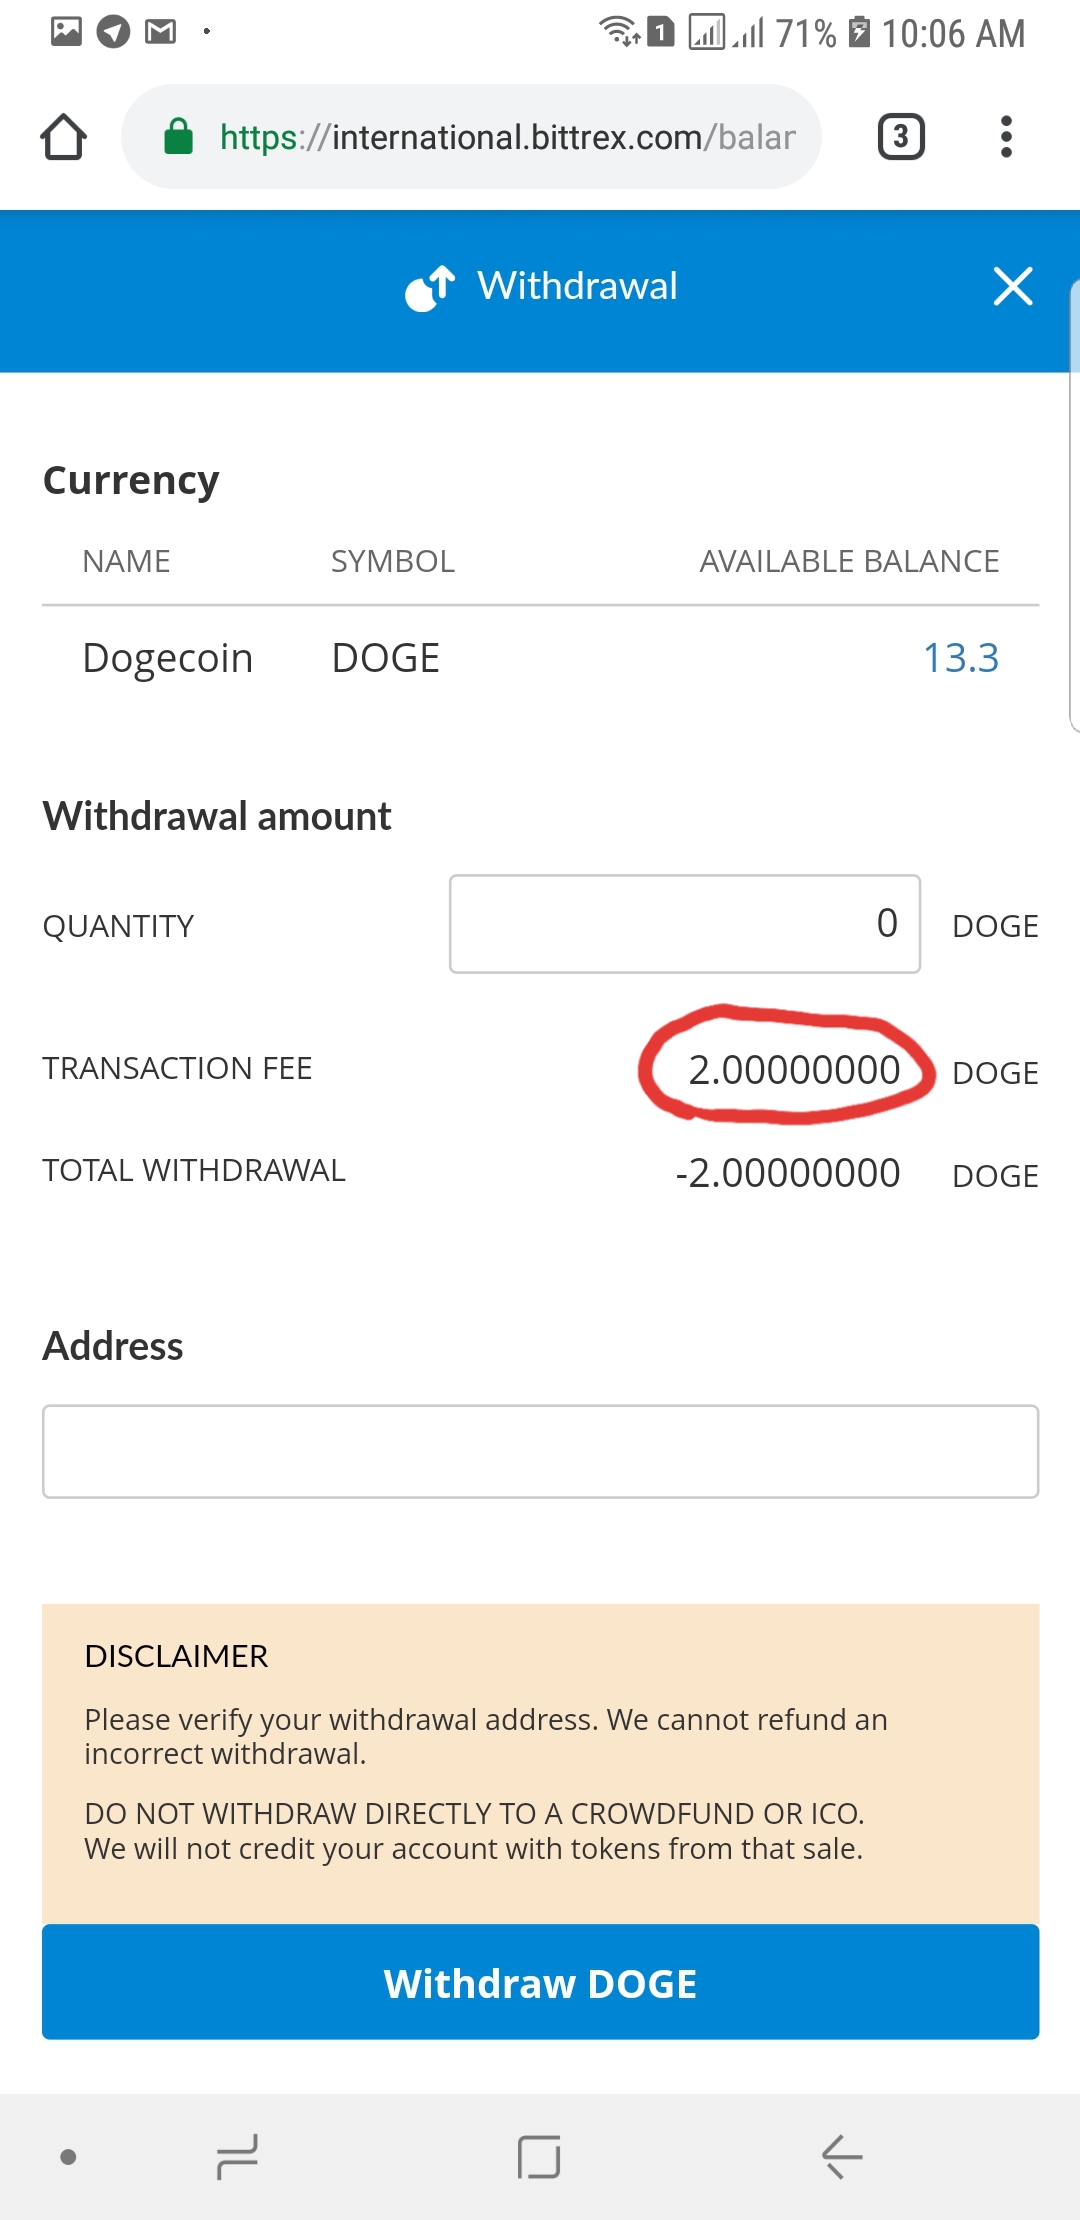Click the Withdraw DOGE button
1080x2220 pixels.
[x=540, y=1982]
